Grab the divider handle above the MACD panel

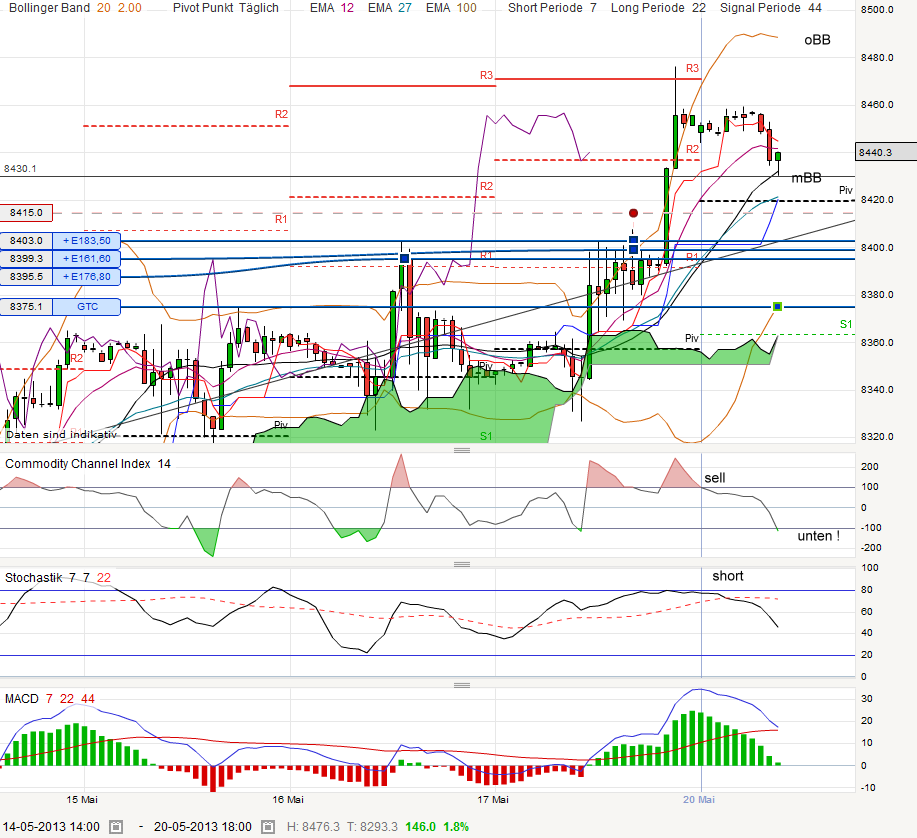(x=462, y=685)
